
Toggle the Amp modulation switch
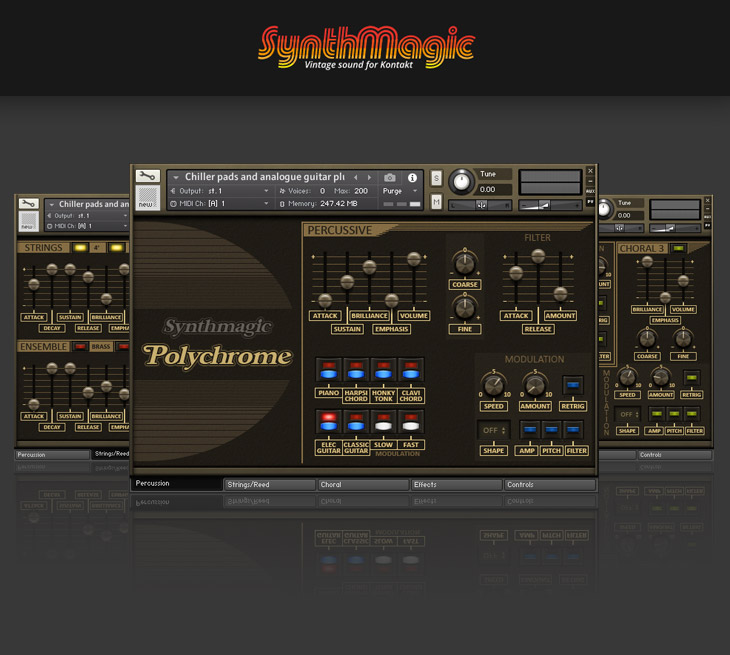pos(529,429)
